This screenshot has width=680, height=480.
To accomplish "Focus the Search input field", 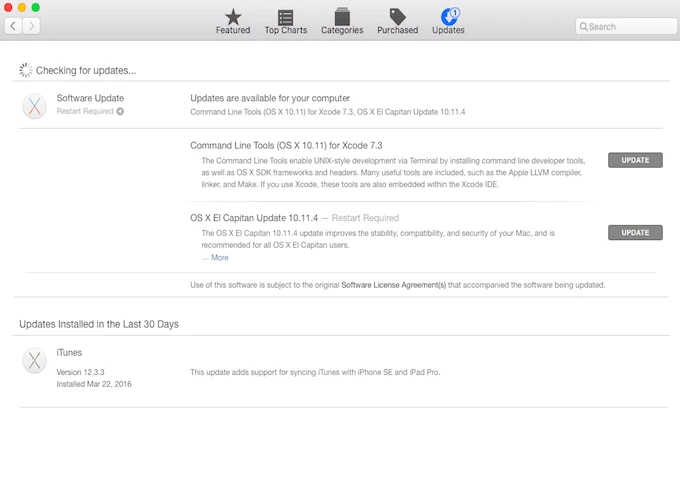I will 626,26.
